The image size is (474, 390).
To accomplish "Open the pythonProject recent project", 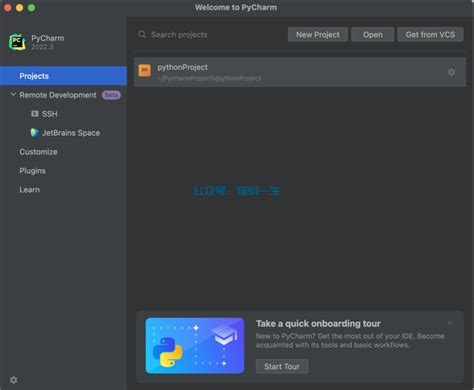I will click(300, 72).
